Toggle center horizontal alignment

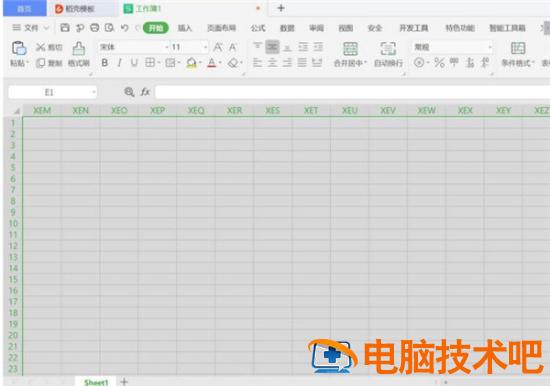click(272, 63)
